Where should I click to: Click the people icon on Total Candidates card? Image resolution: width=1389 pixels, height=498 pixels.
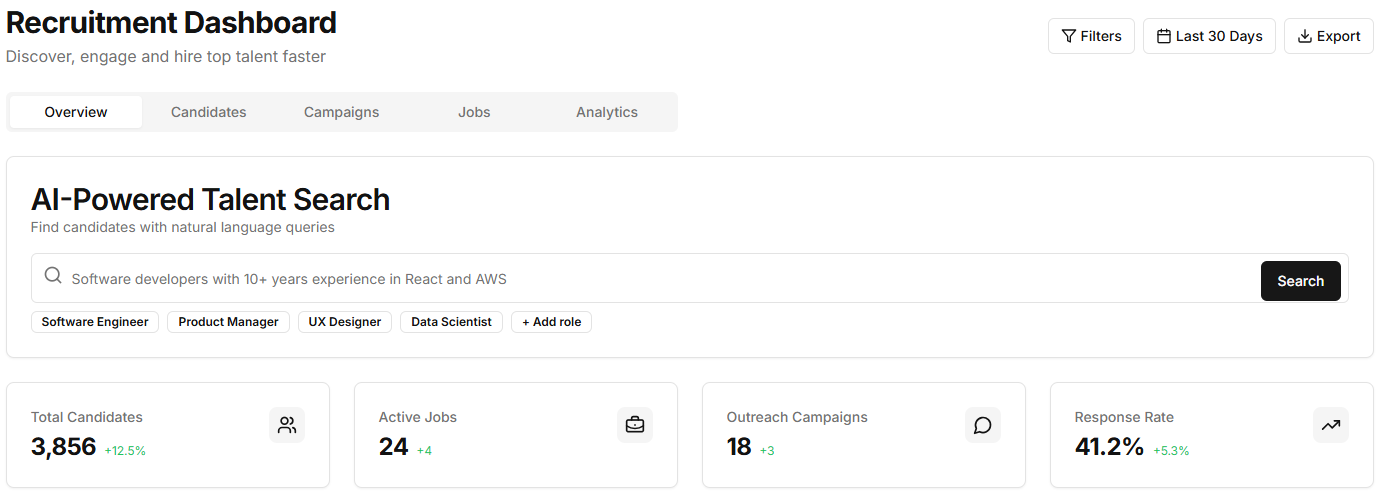point(287,425)
